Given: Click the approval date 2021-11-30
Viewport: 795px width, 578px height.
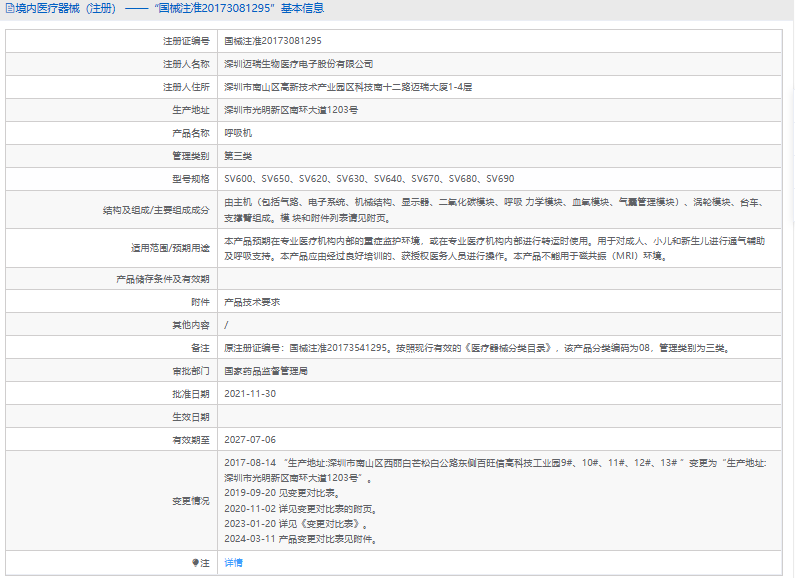Looking at the screenshot, I should coord(250,394).
